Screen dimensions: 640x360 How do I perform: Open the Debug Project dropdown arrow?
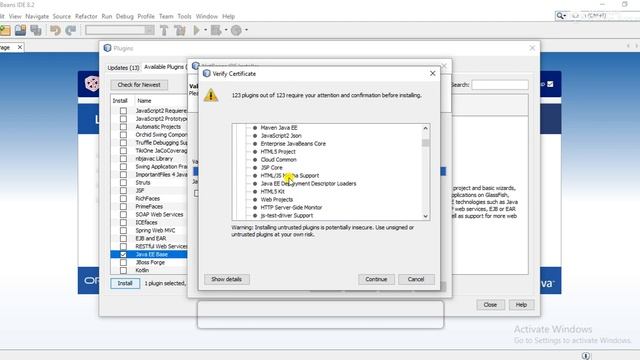coord(226,30)
